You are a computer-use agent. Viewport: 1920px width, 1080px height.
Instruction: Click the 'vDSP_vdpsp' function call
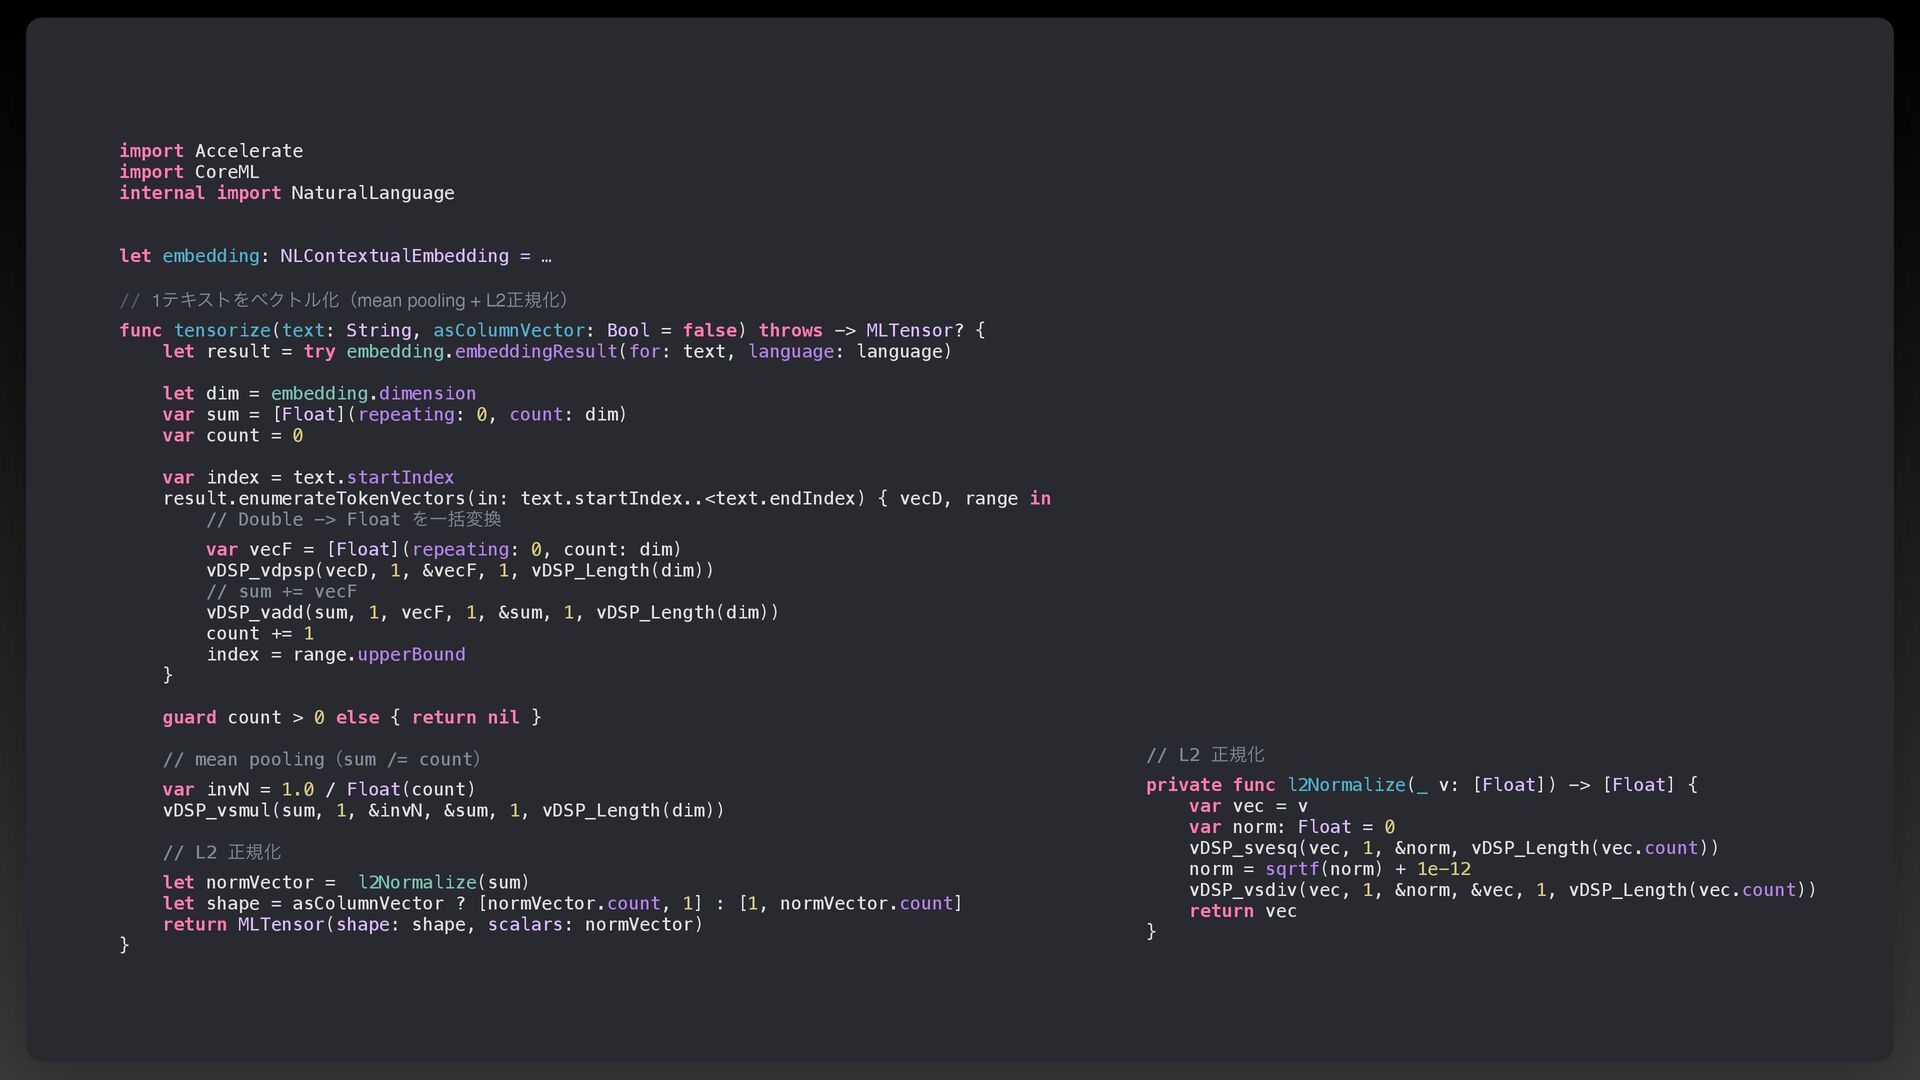pos(260,570)
